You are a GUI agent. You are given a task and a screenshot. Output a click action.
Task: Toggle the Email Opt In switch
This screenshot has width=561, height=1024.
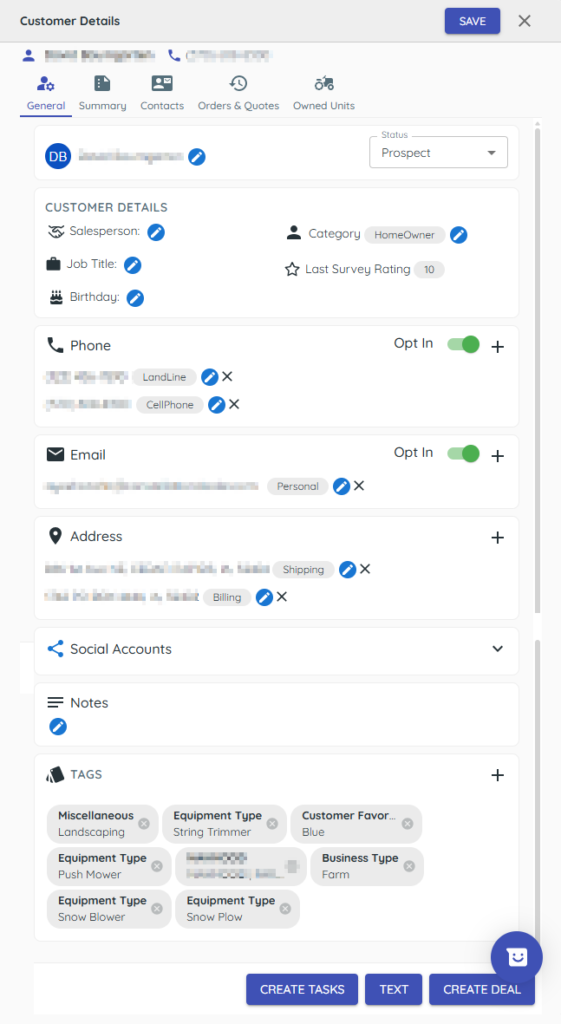tap(464, 453)
